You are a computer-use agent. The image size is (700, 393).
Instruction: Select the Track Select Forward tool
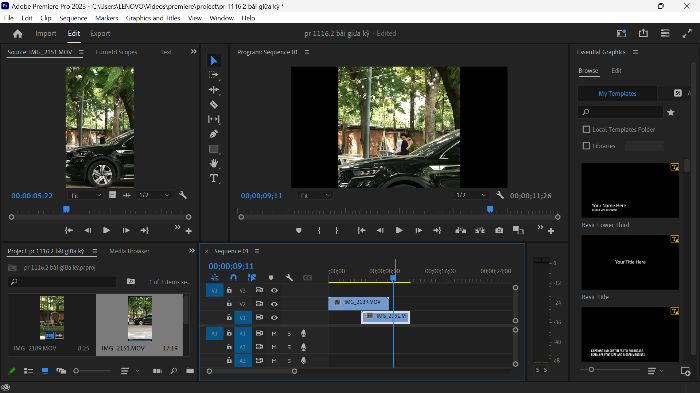214,75
